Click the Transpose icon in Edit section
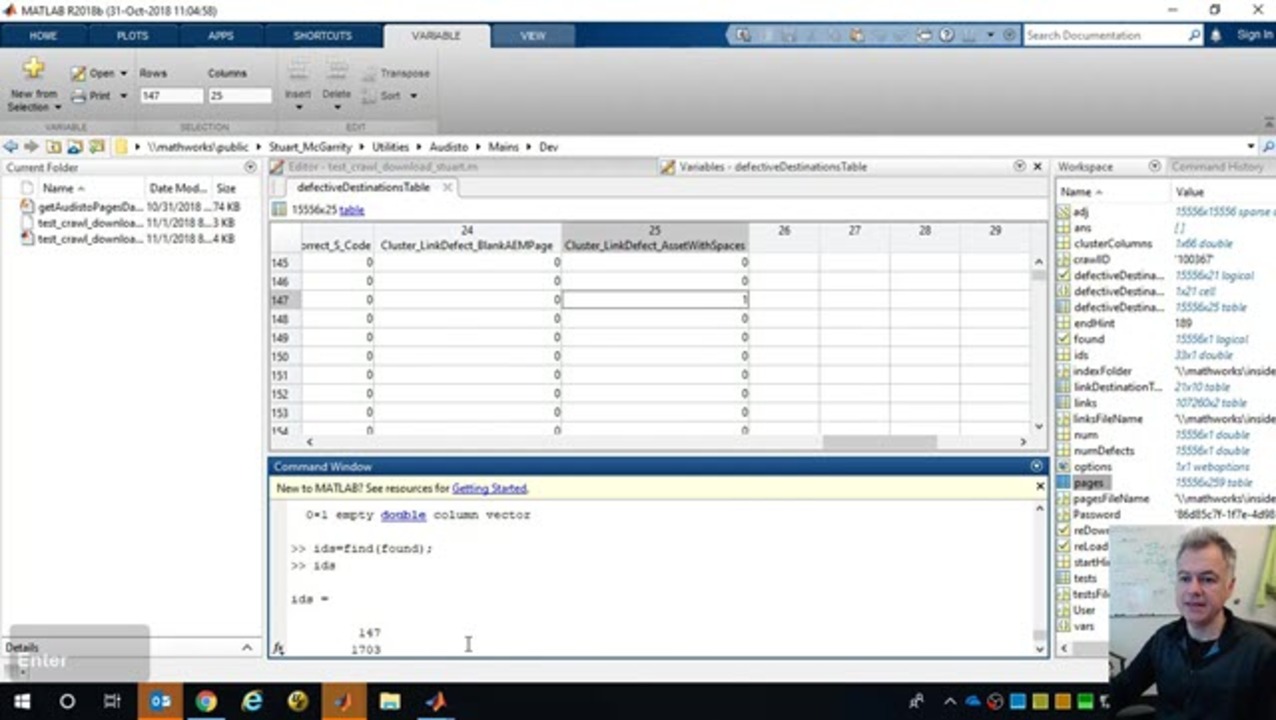 tap(369, 74)
